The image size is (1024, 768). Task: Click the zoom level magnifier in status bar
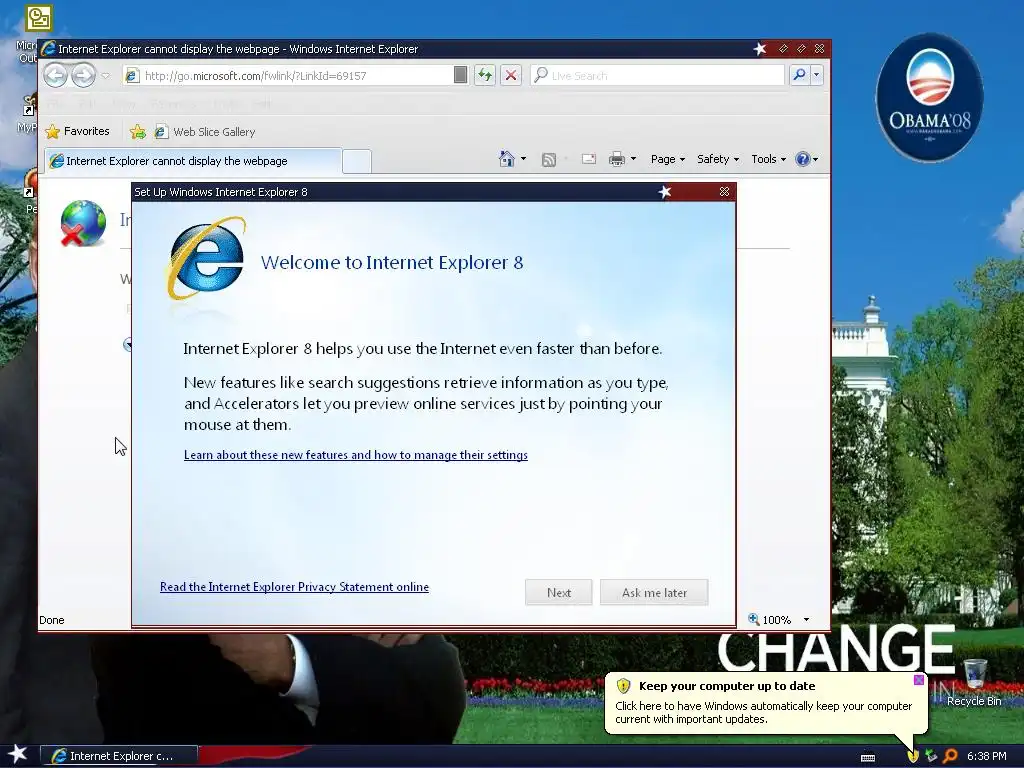754,618
